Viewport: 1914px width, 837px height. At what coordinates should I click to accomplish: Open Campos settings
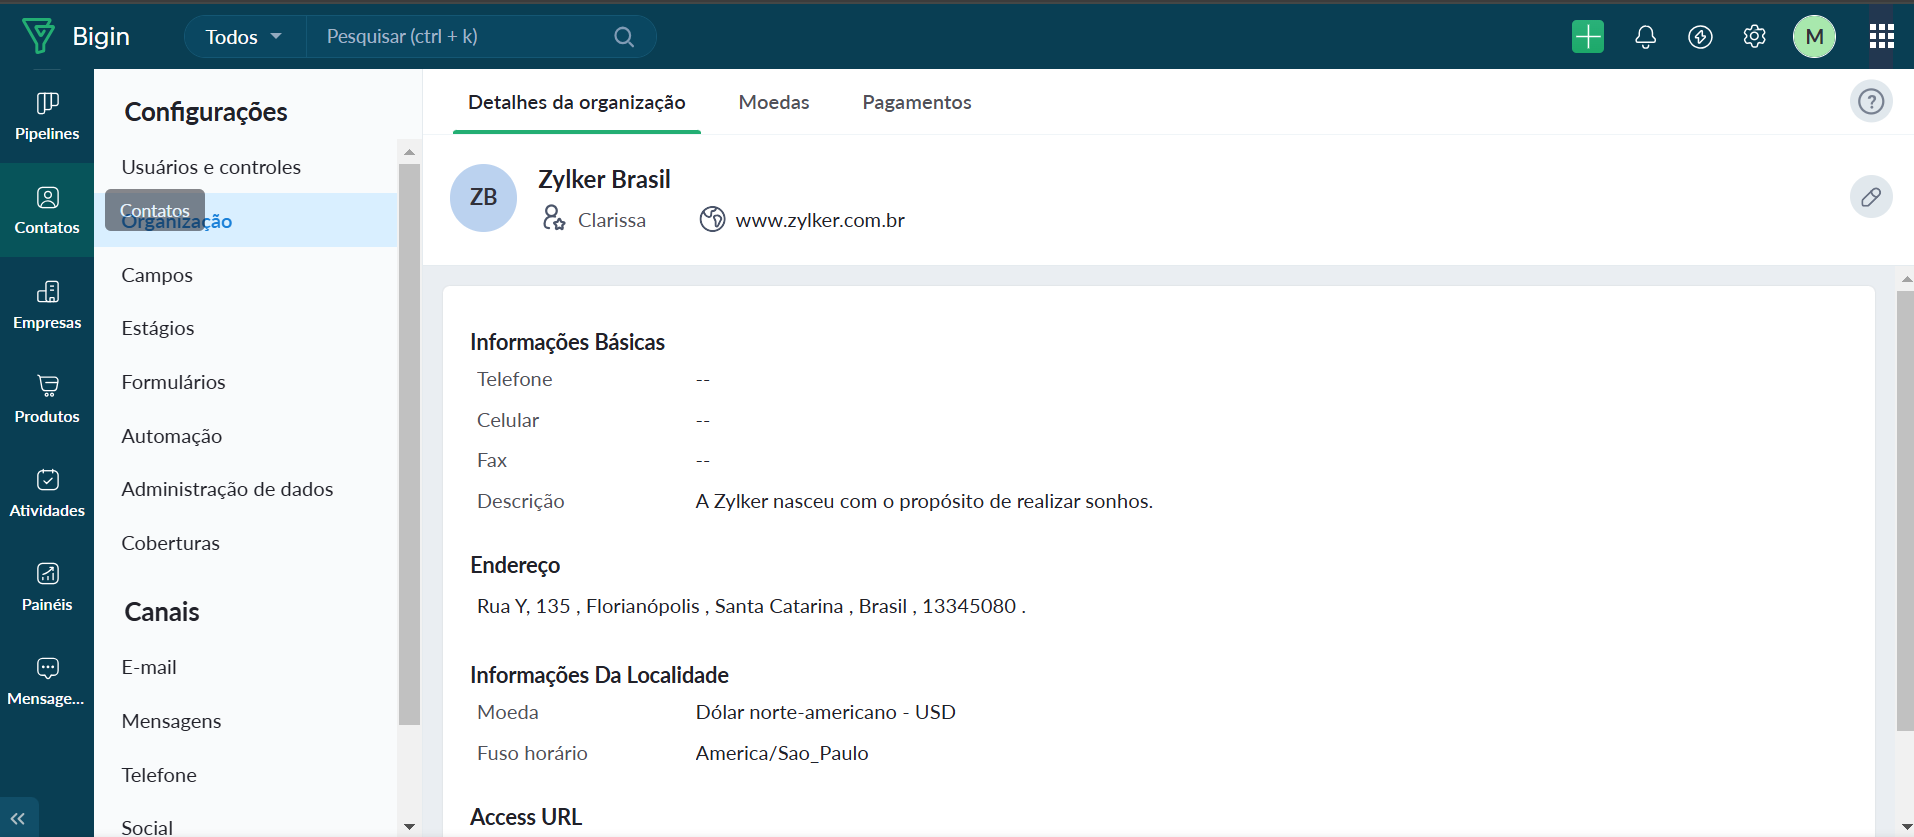point(246,275)
